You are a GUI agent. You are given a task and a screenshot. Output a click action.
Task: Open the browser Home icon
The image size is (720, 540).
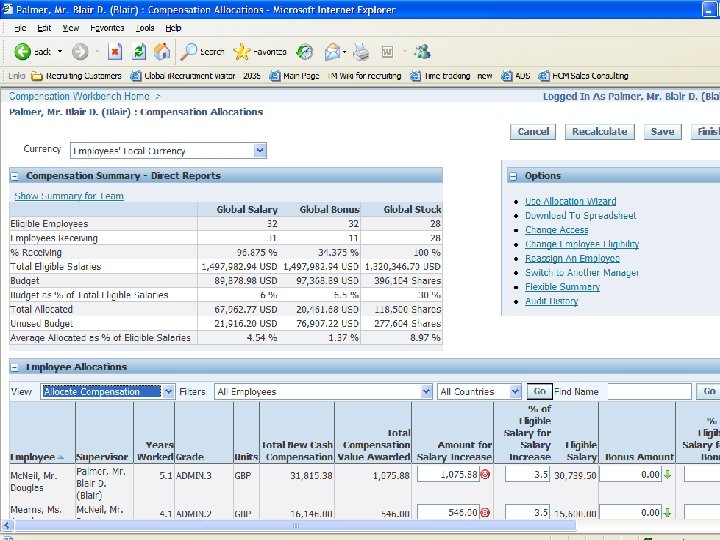[x=162, y=51]
